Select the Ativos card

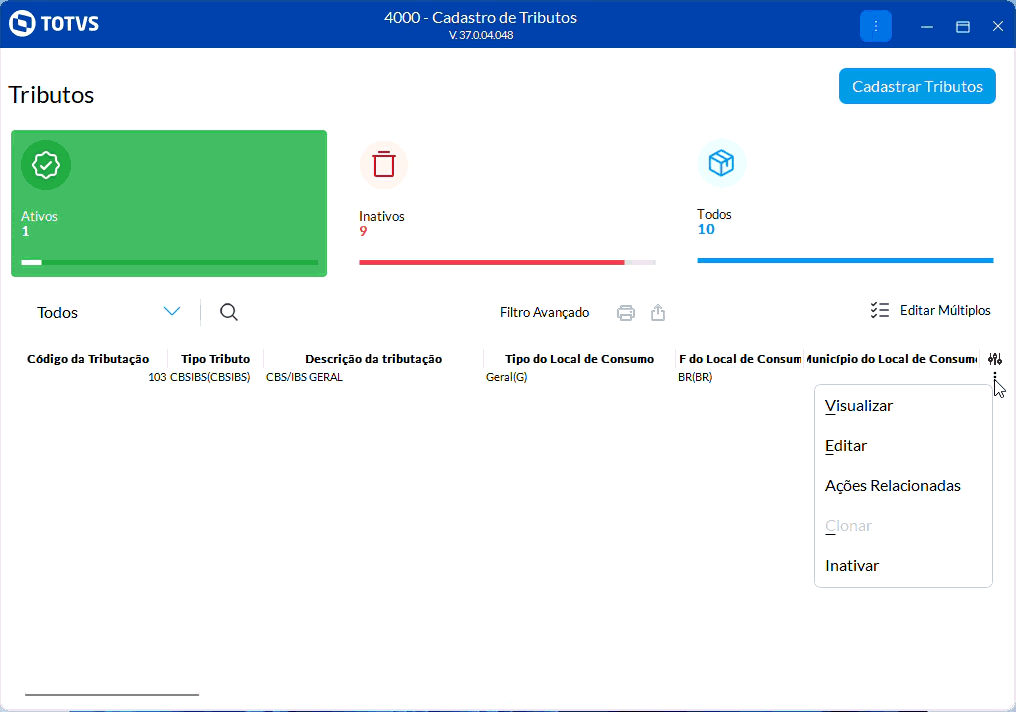[x=169, y=203]
